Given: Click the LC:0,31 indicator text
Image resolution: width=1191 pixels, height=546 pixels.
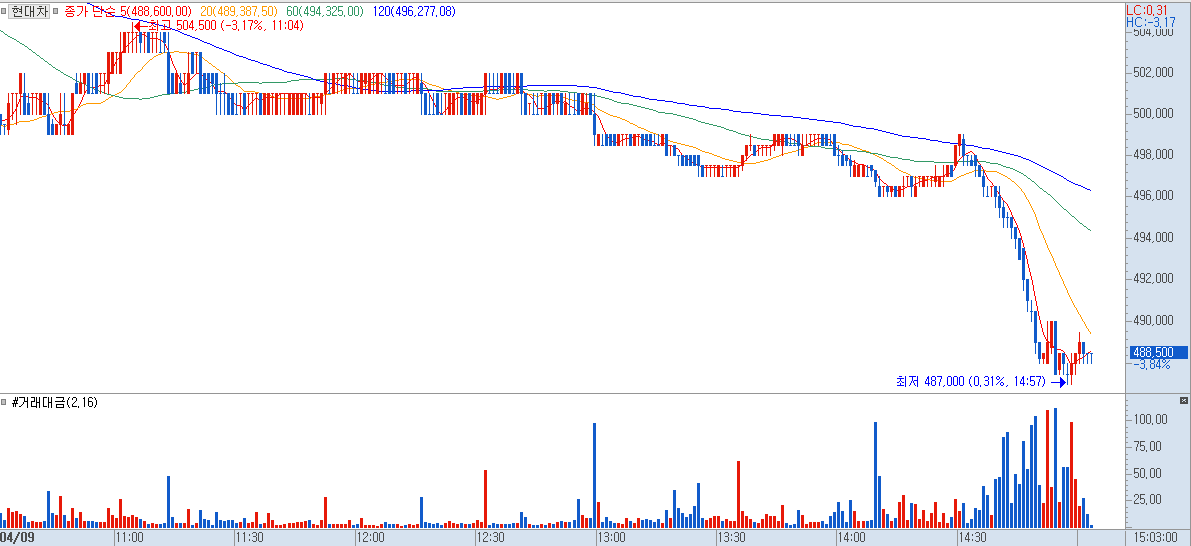Looking at the screenshot, I should [x=1147, y=10].
